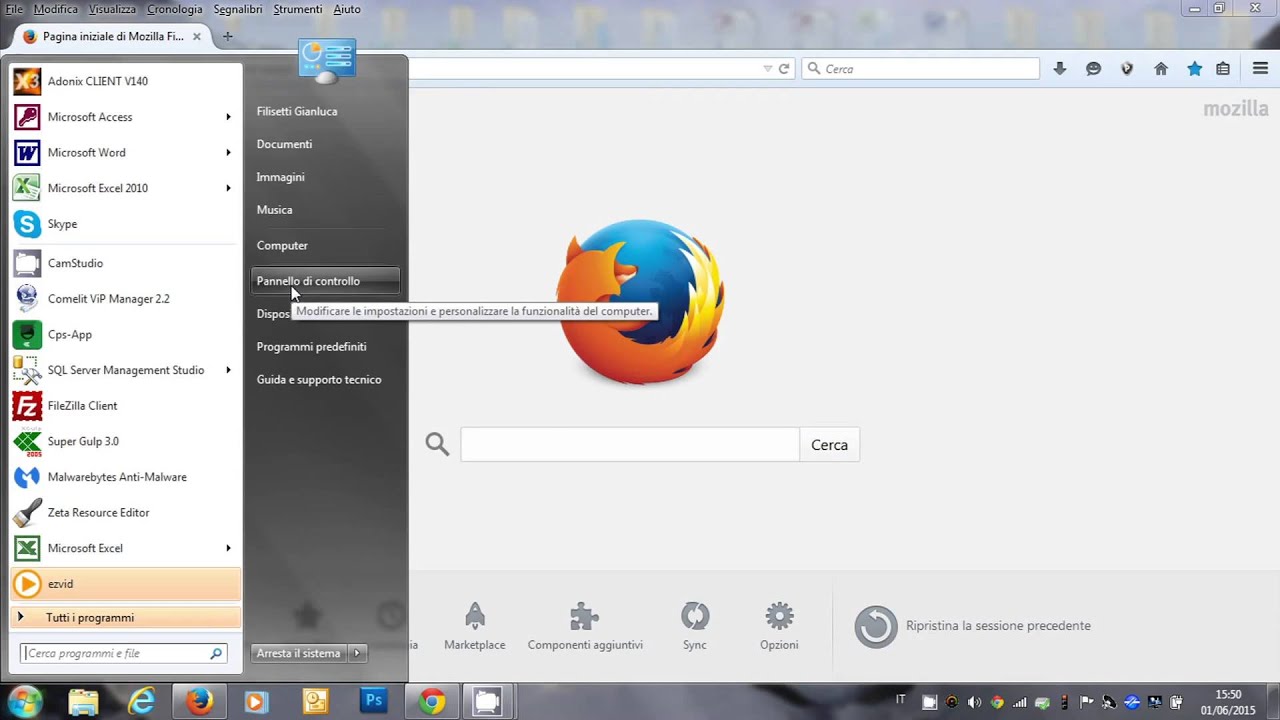Open CamStudio in the Start menu
The image size is (1280, 720).
coord(125,263)
